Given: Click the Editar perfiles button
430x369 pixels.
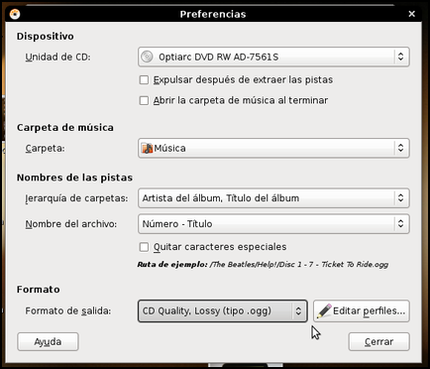Looking at the screenshot, I should pyautogui.click(x=361, y=311).
